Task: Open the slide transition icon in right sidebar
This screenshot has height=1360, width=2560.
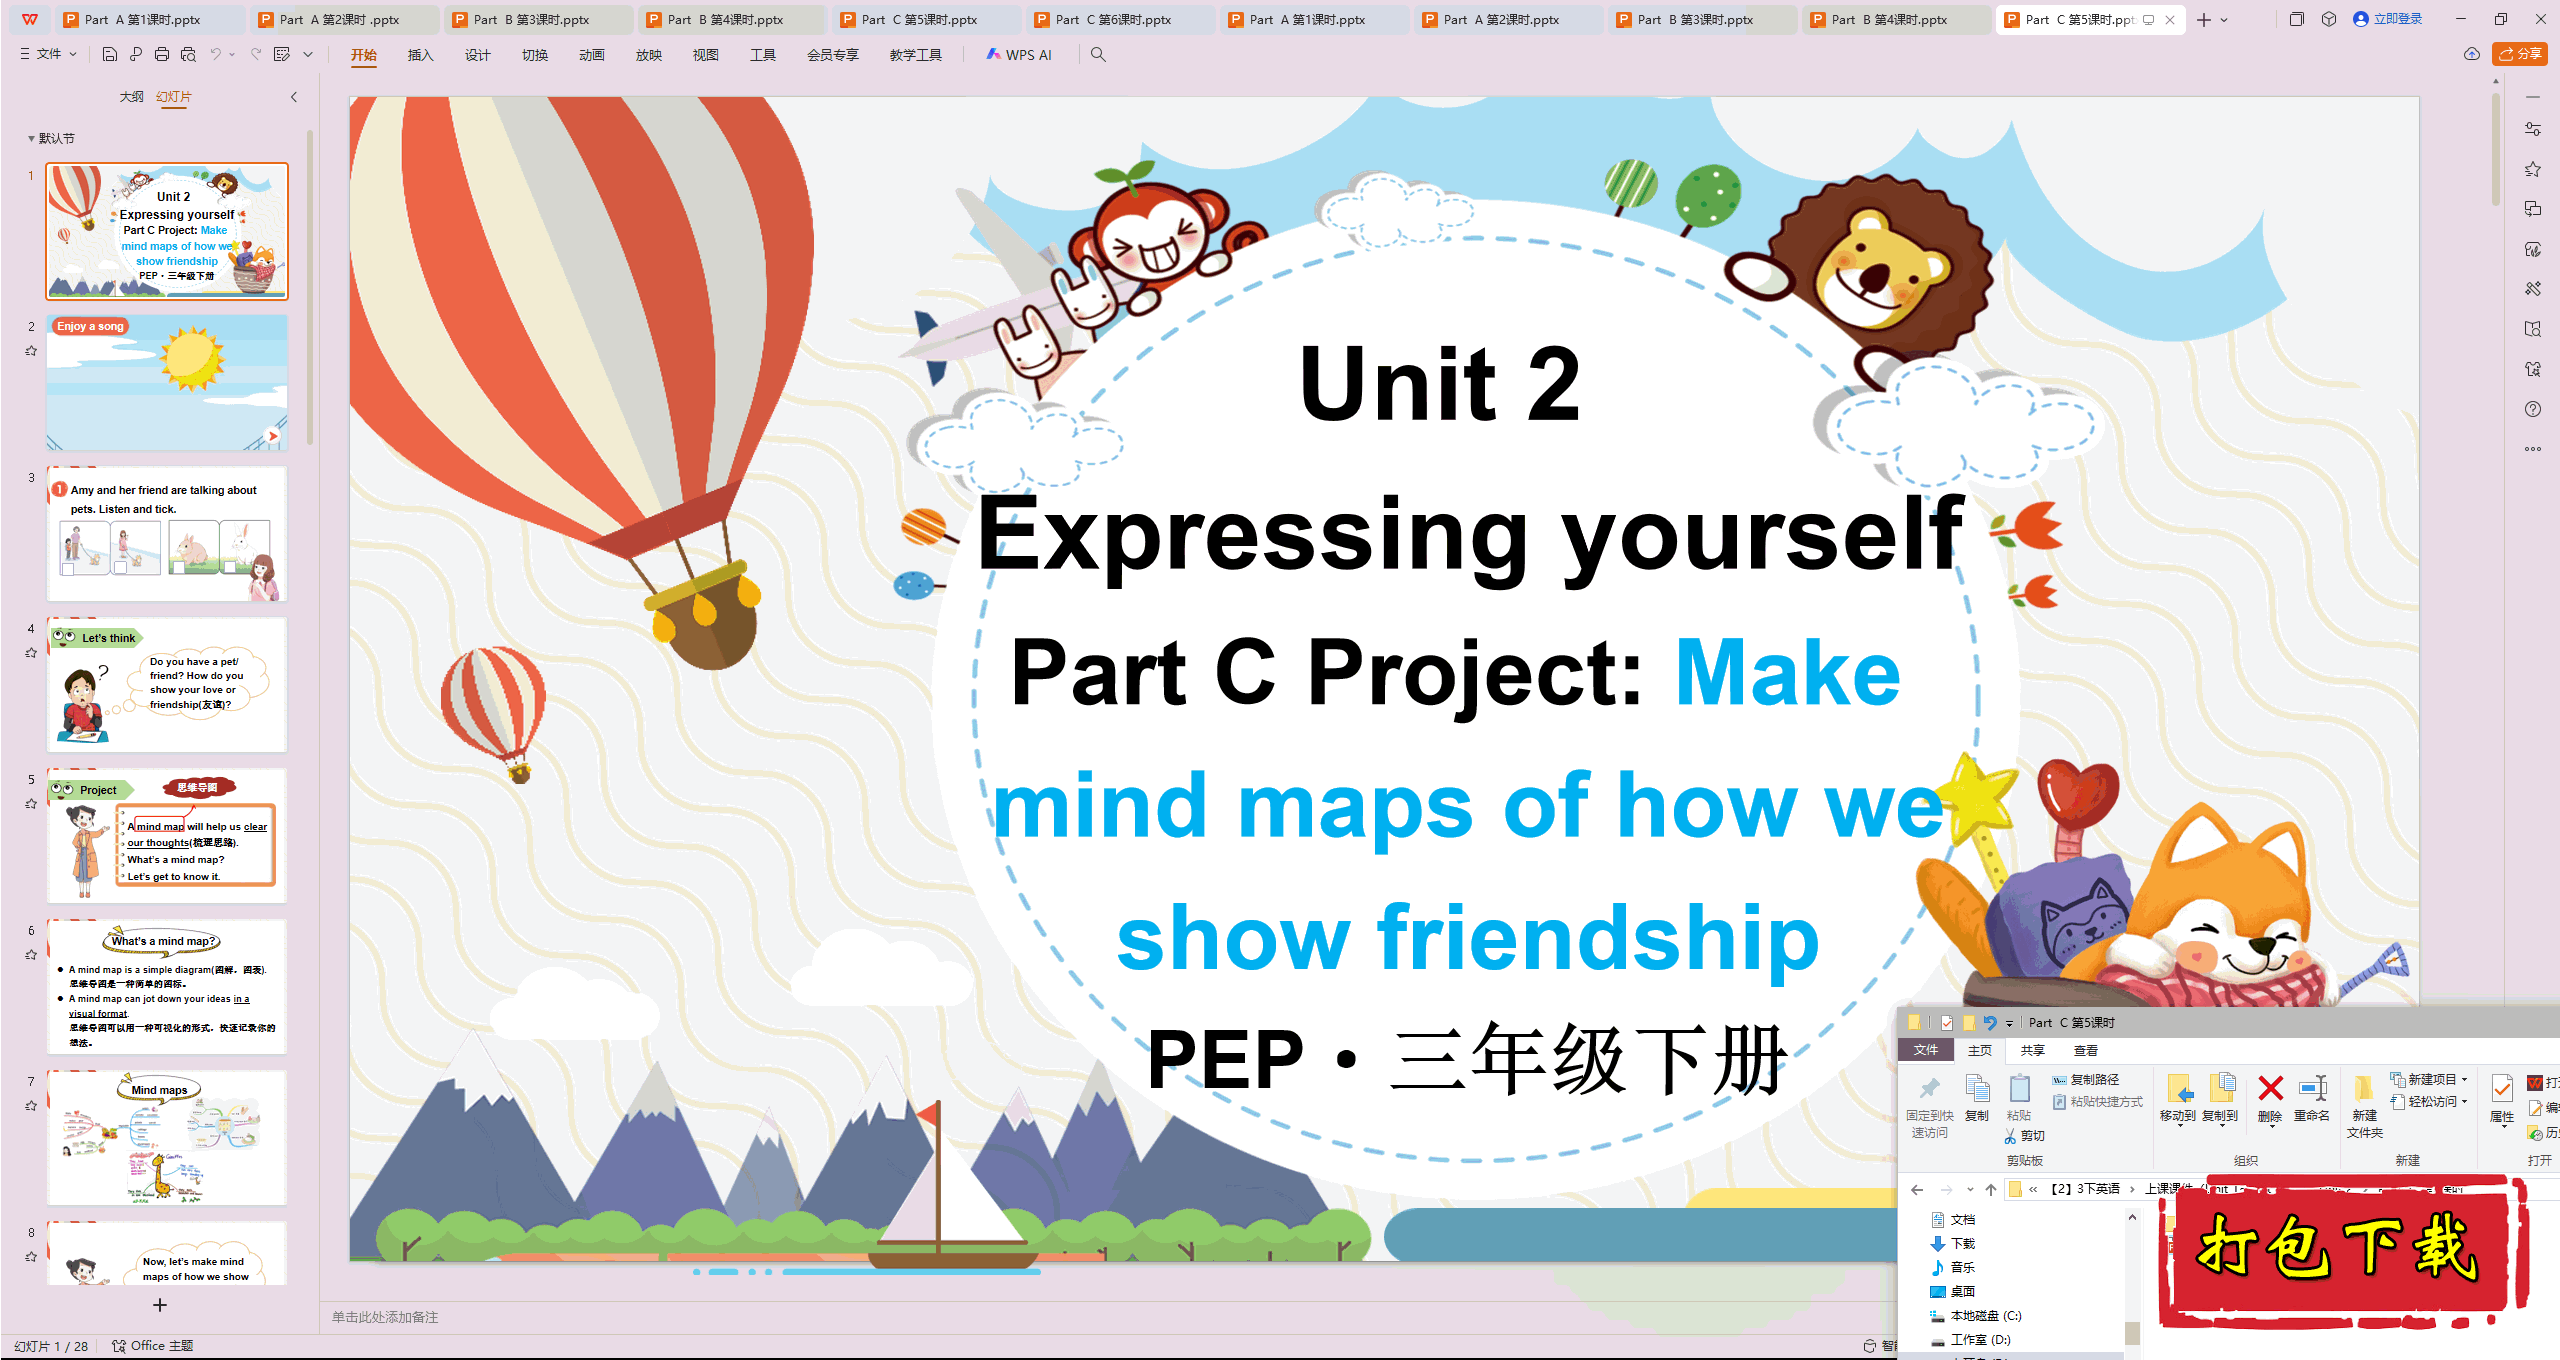Action: [2533, 209]
